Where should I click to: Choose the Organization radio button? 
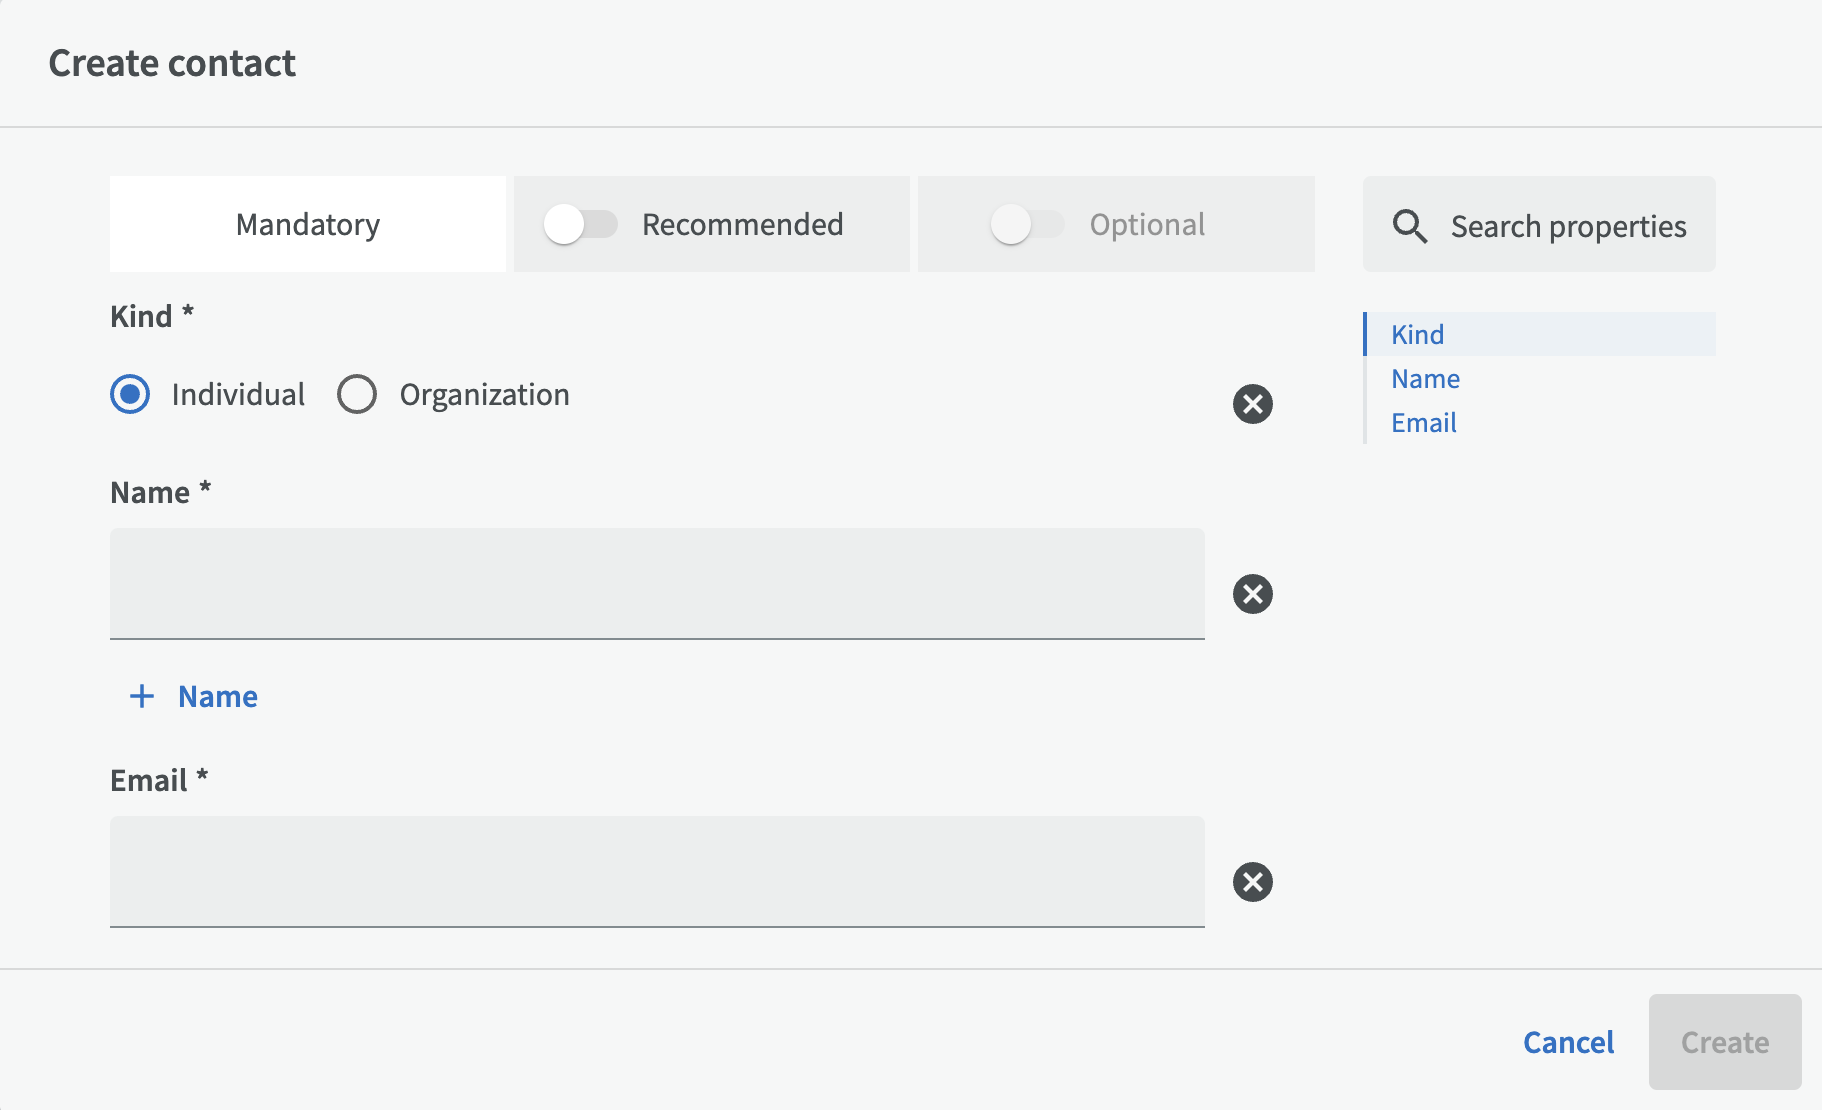tap(357, 394)
